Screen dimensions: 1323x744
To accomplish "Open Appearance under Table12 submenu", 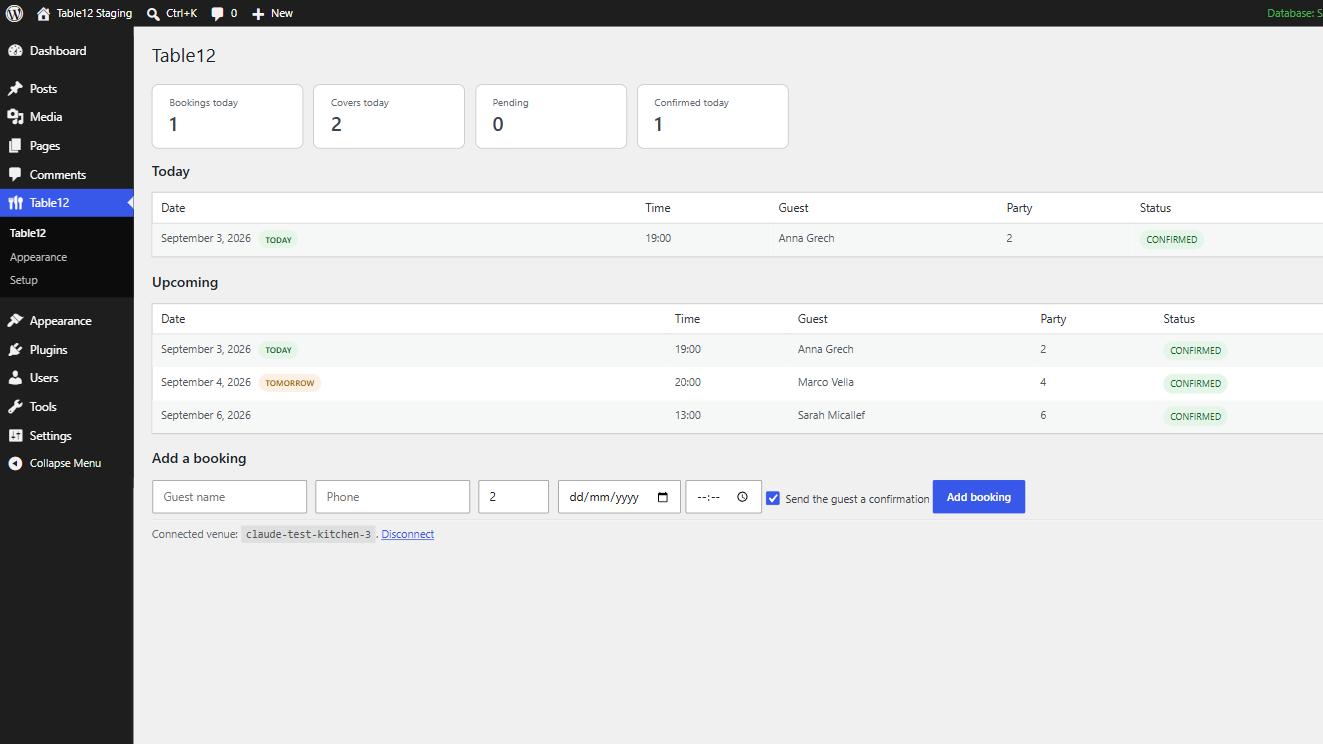I will [38, 257].
